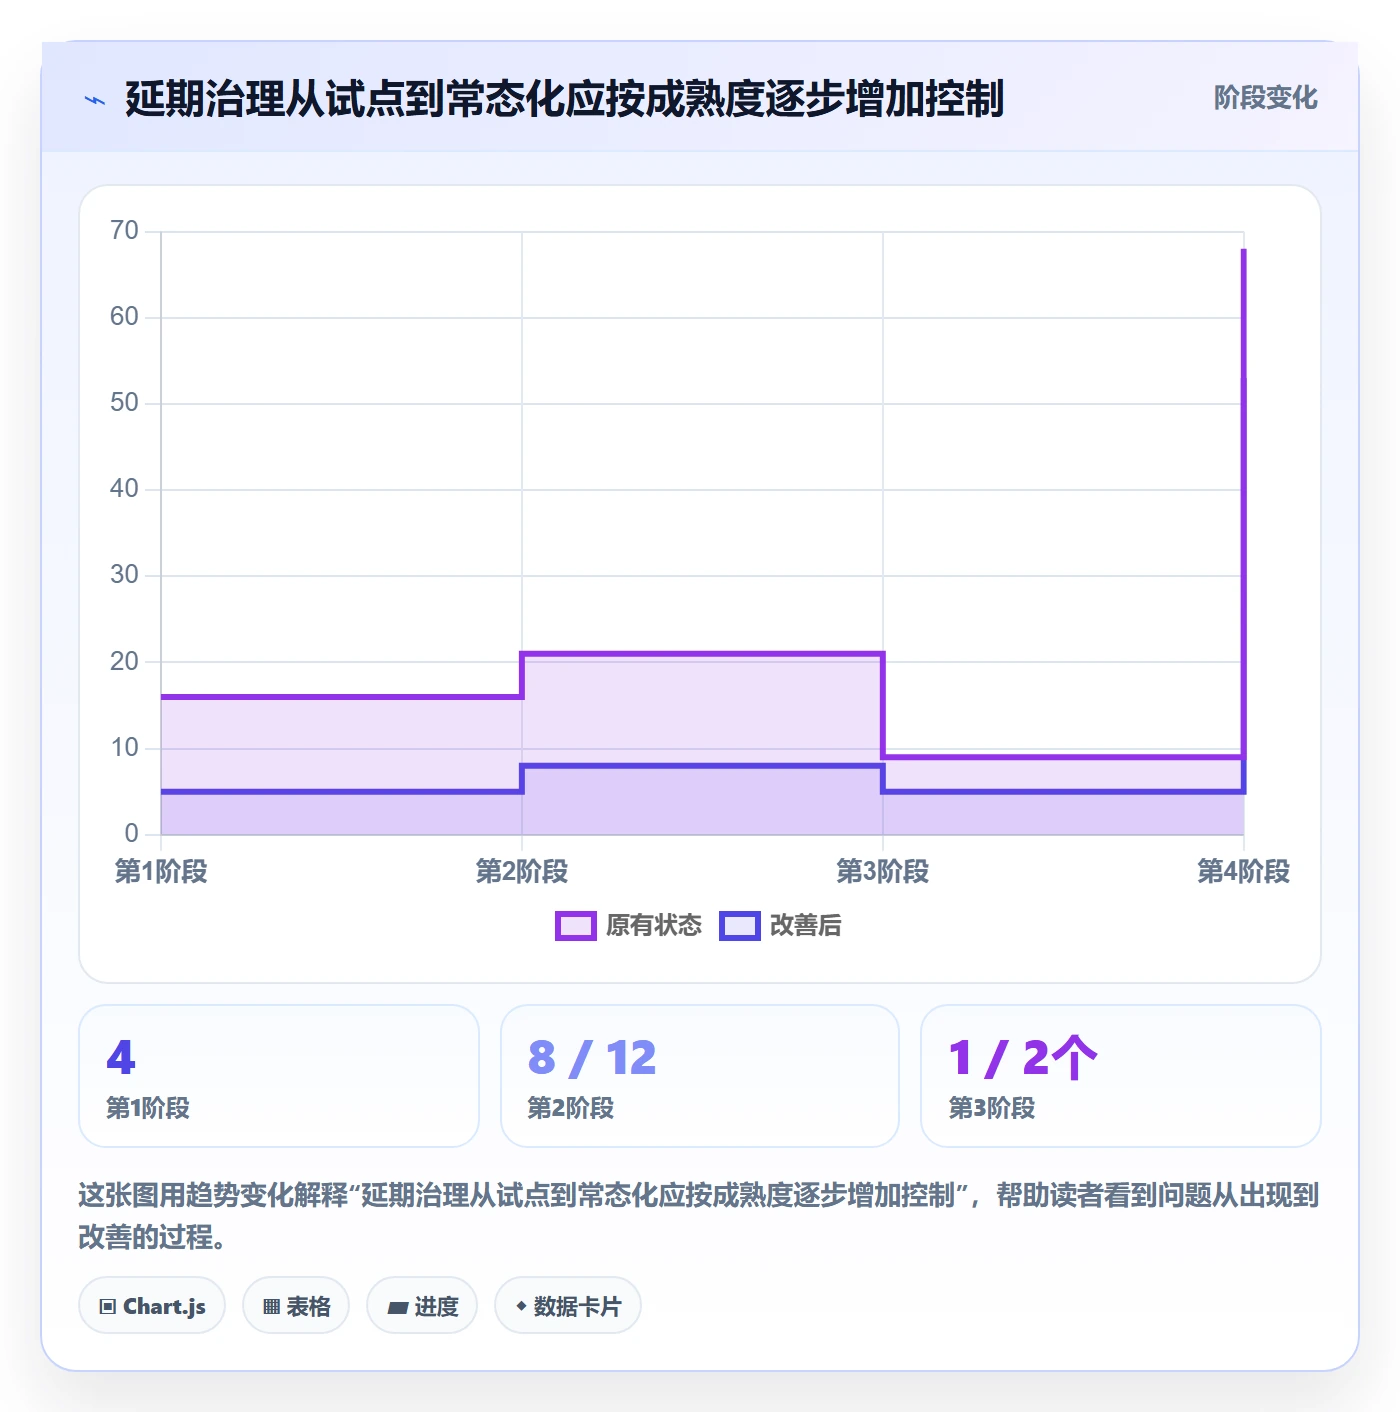Open the 第3阶段 data card showing 1 / 2个

1121,1076
